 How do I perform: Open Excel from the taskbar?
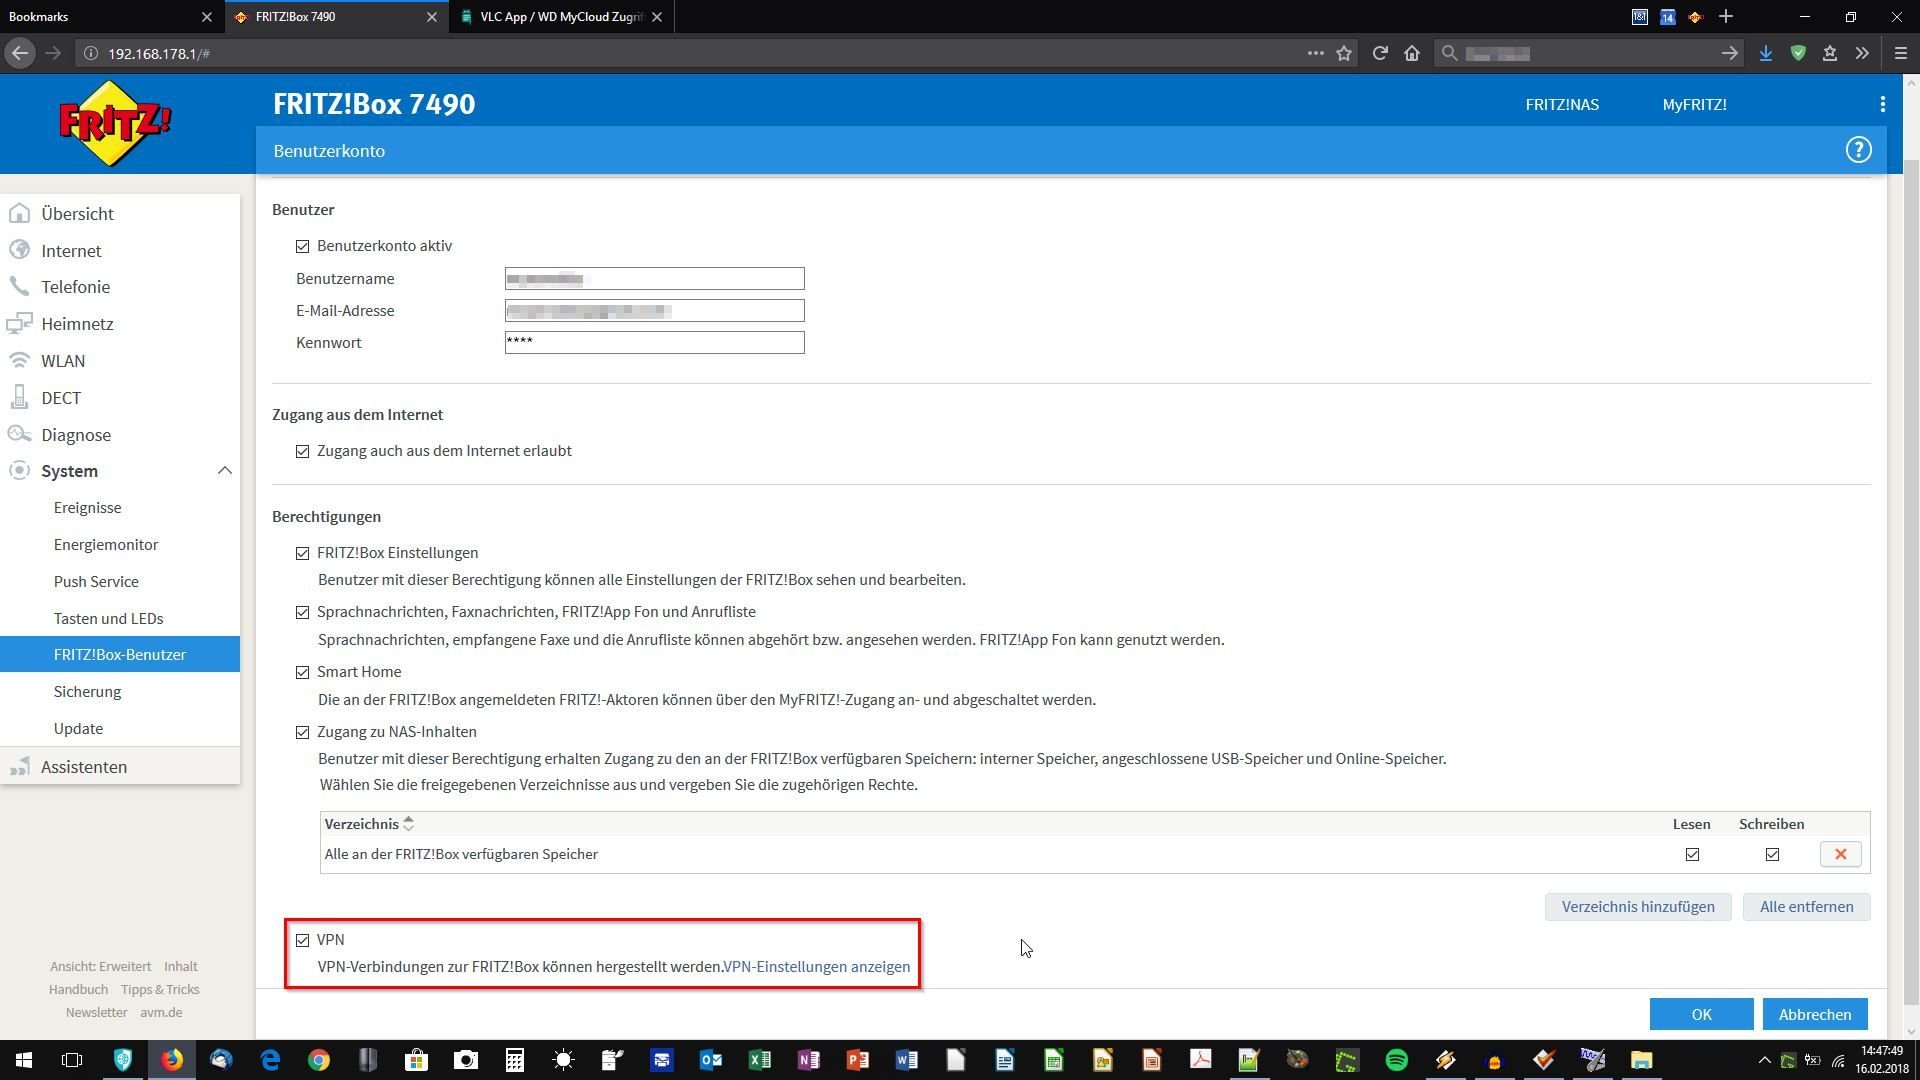(759, 1060)
